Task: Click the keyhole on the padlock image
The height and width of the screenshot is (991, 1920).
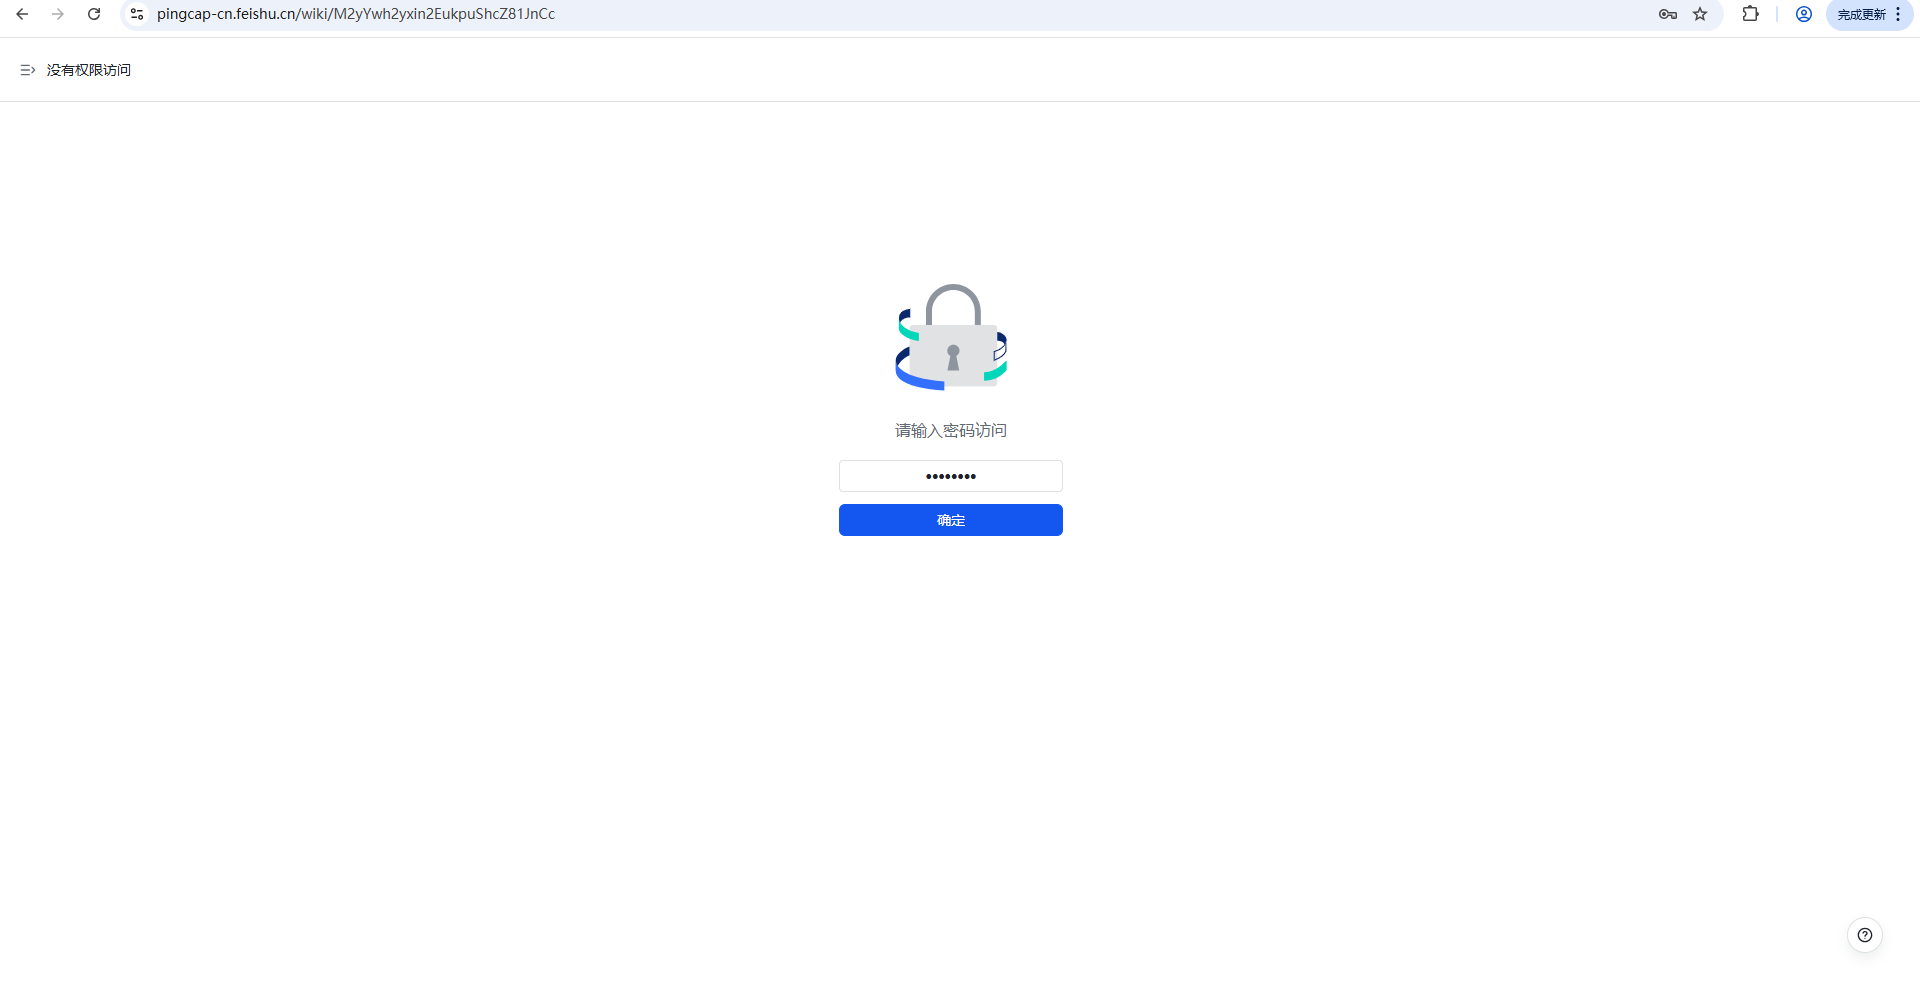Action: 953,357
